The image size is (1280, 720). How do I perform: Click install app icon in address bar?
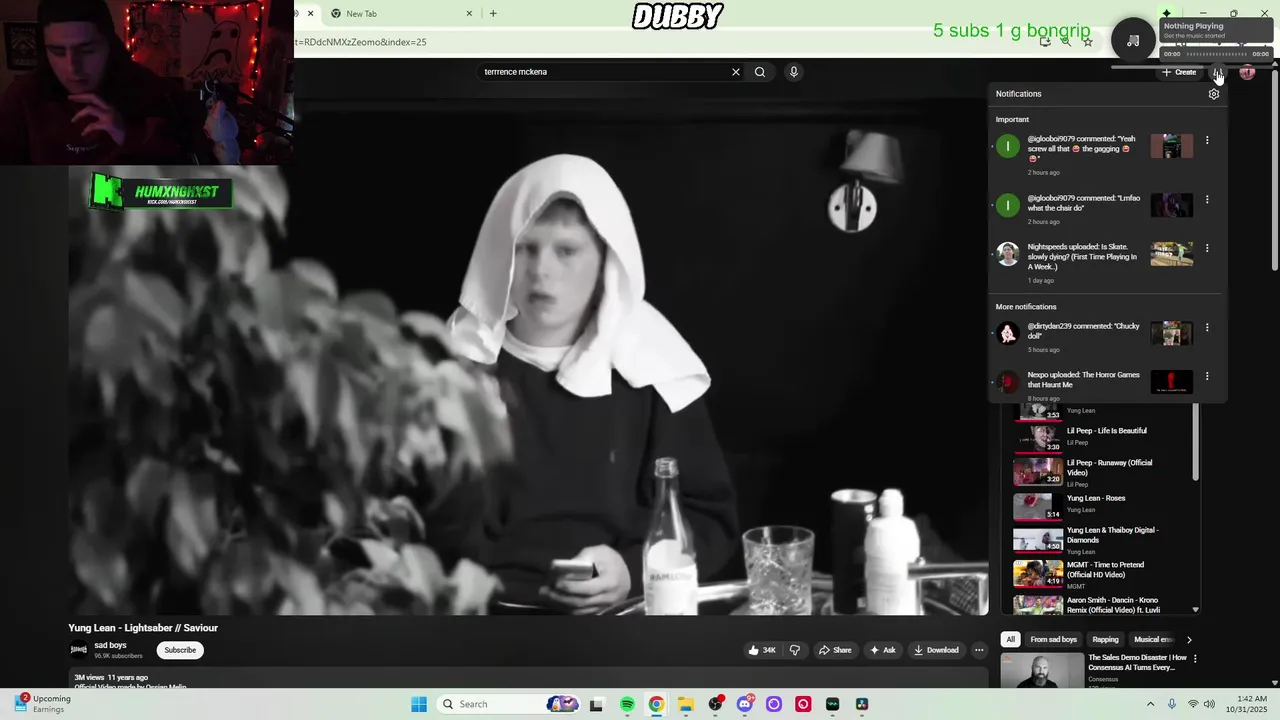(x=1045, y=42)
